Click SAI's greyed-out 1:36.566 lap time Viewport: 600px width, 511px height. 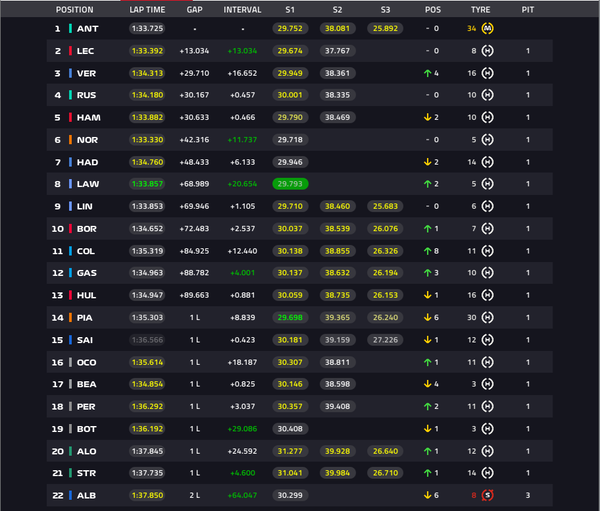tap(147, 340)
